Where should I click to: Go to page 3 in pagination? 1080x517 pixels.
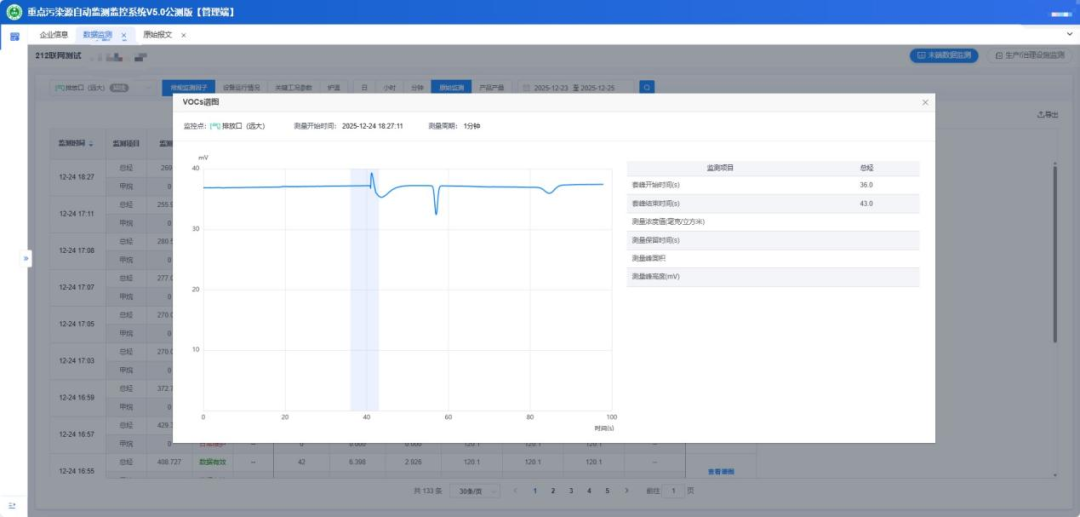[x=571, y=491]
